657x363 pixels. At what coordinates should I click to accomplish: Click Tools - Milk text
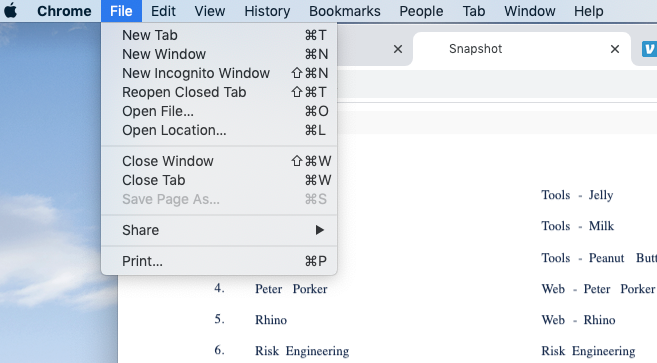coord(578,226)
